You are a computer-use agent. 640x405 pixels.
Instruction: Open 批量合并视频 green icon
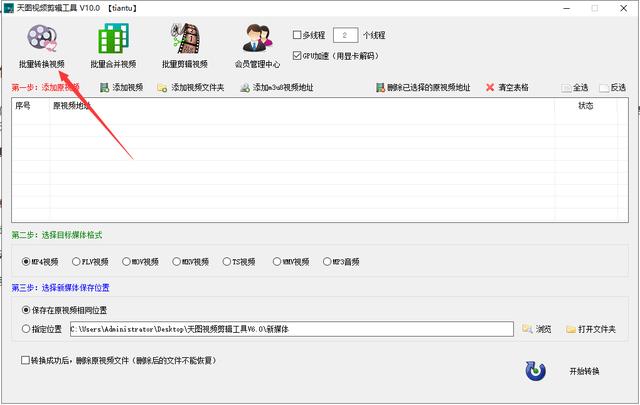113,38
